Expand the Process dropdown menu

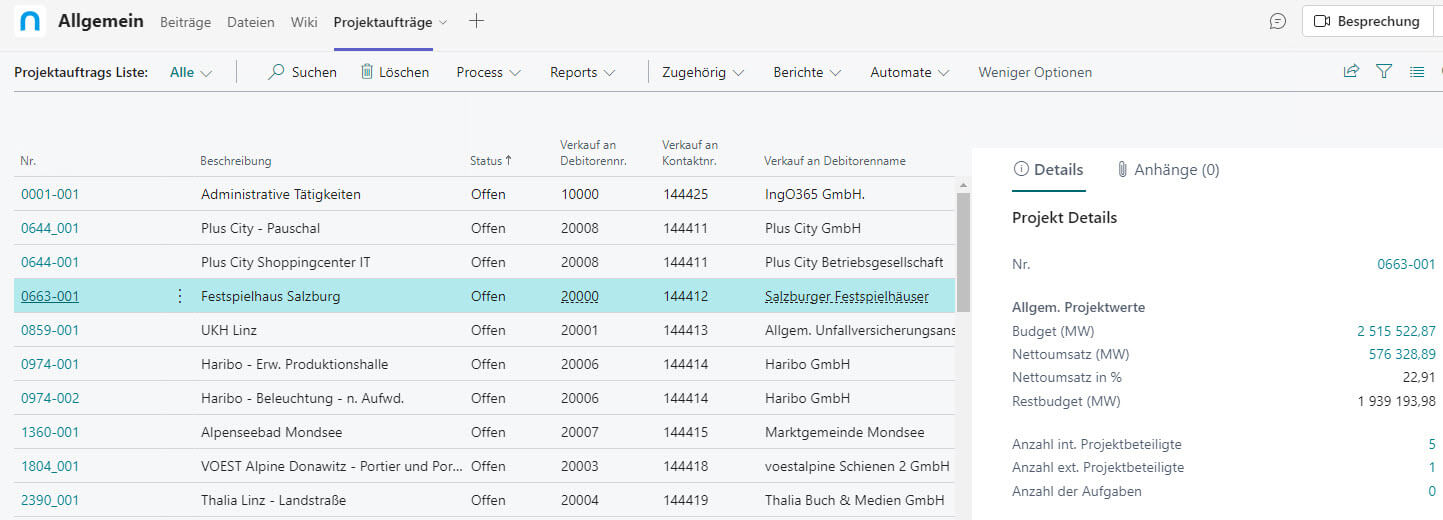489,72
